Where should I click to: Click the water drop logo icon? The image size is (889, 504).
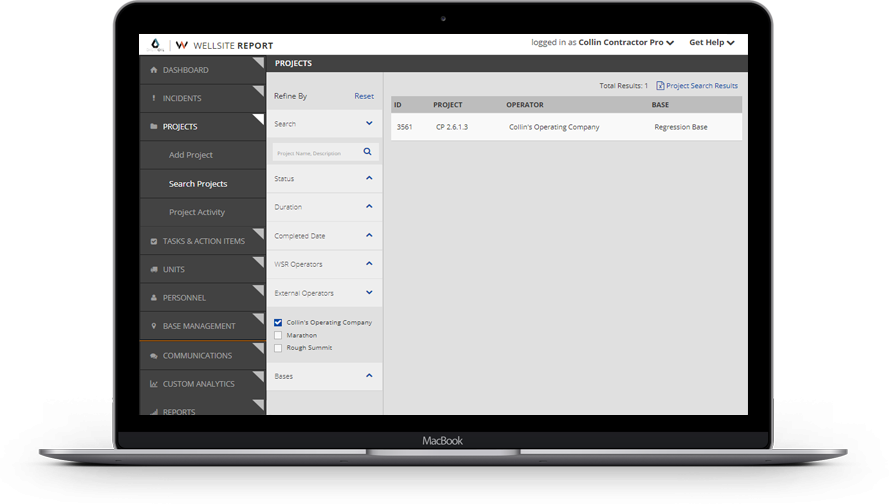point(155,44)
